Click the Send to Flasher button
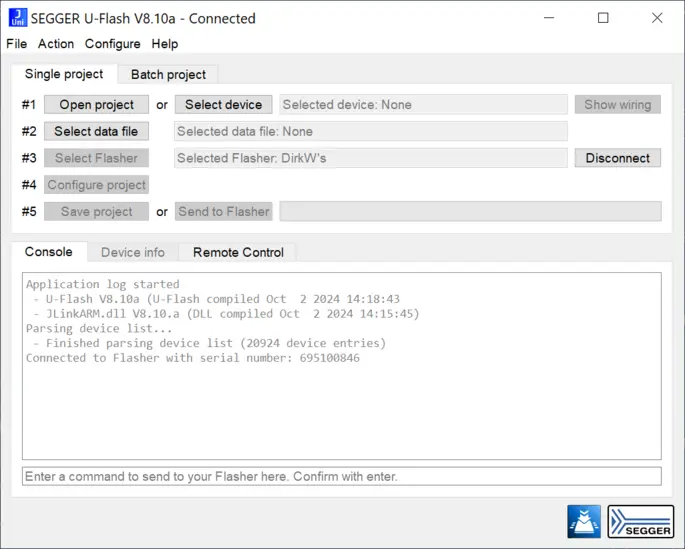This screenshot has width=685, height=549. [x=224, y=212]
